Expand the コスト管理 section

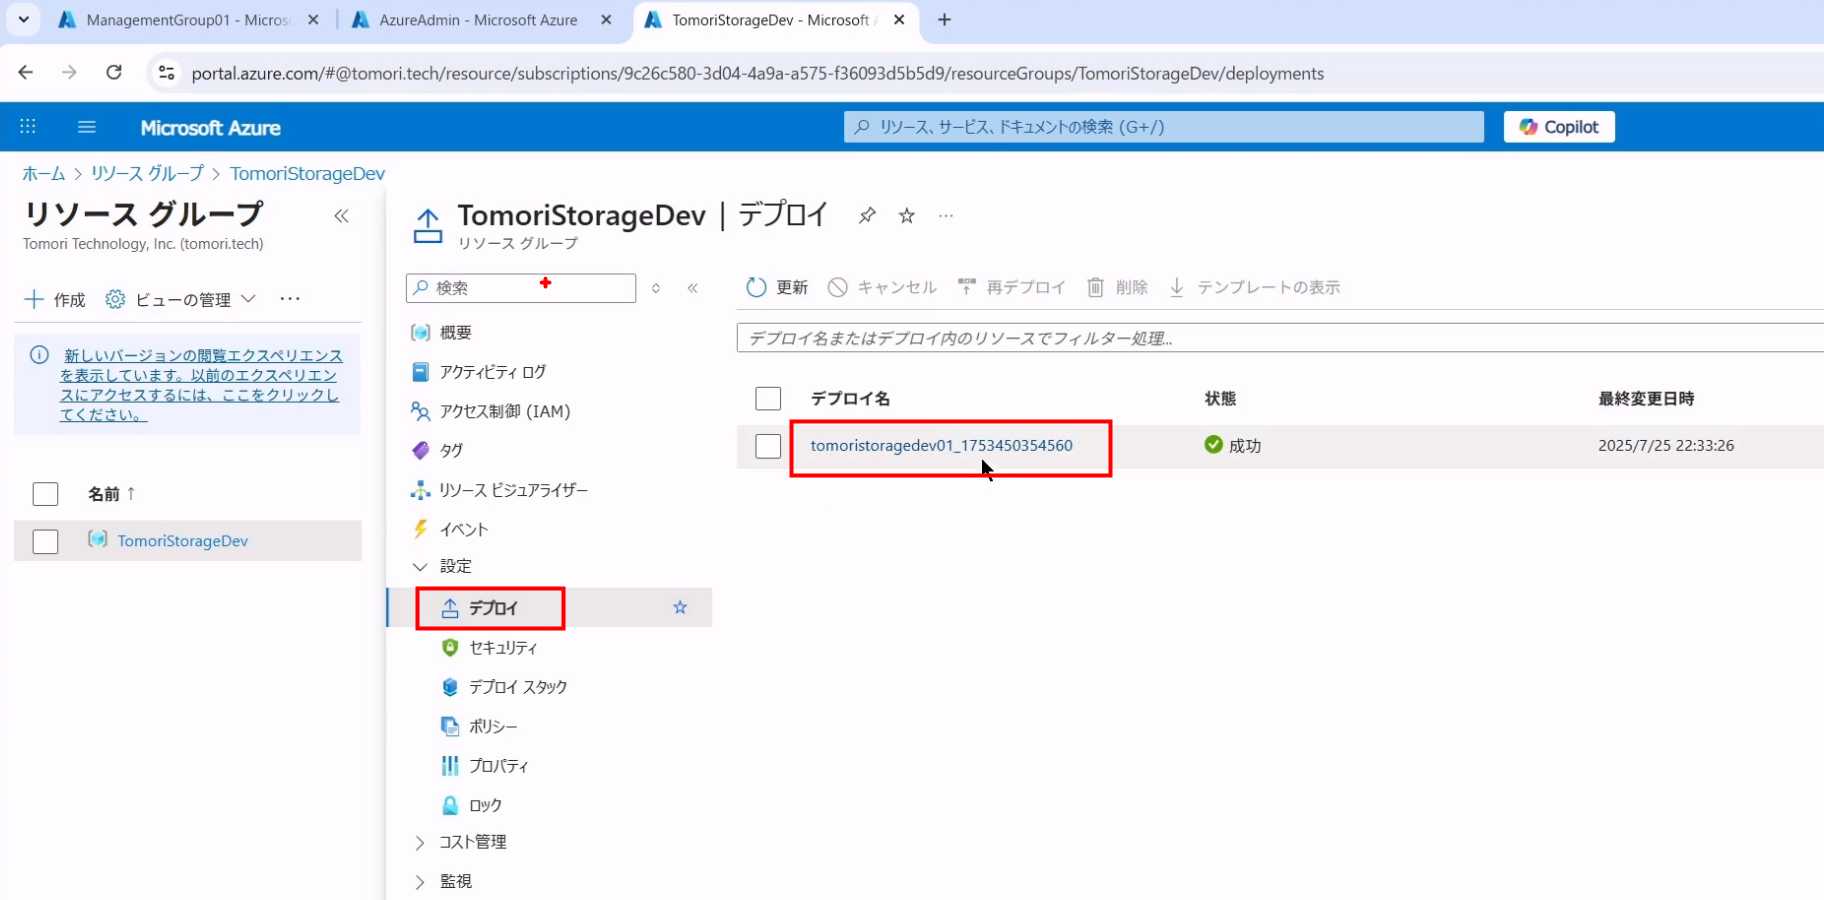click(420, 843)
